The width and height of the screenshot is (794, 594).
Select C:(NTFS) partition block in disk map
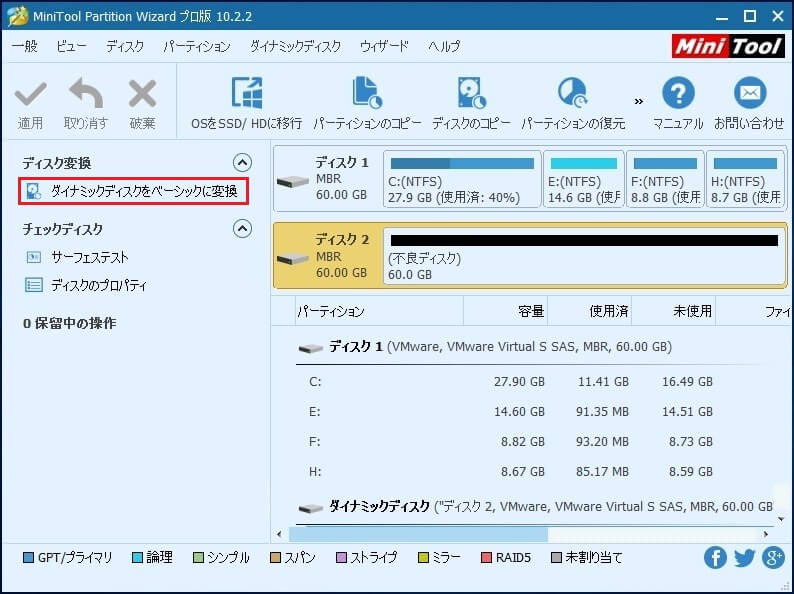(462, 179)
